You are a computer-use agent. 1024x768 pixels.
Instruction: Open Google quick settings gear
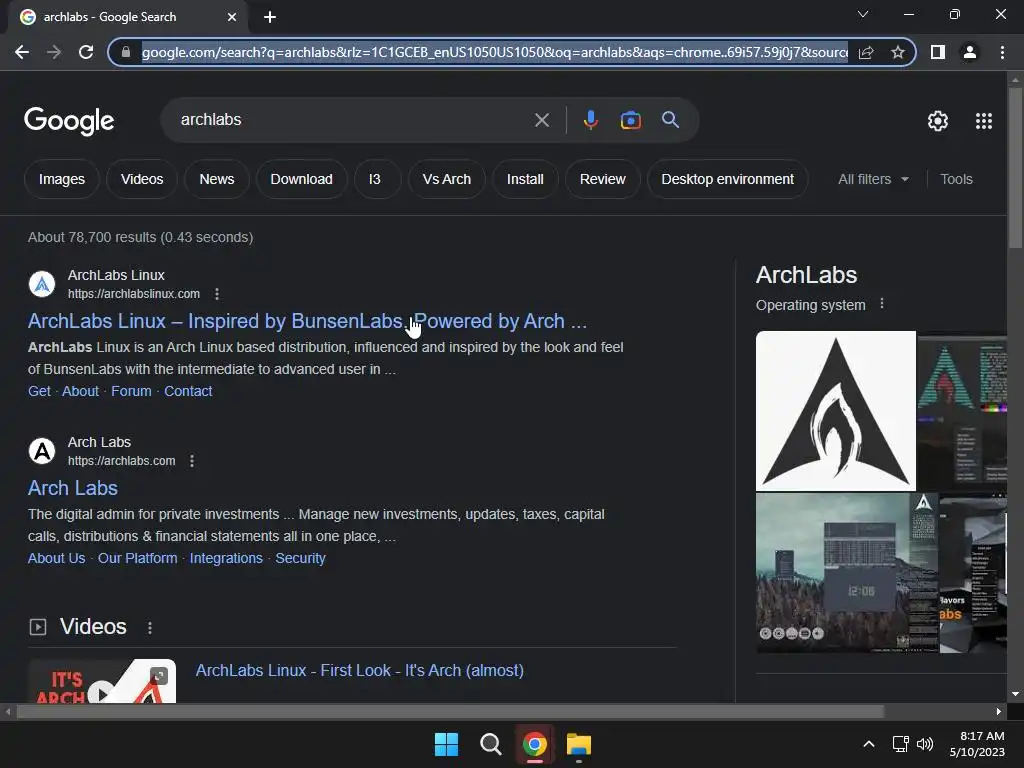point(938,121)
